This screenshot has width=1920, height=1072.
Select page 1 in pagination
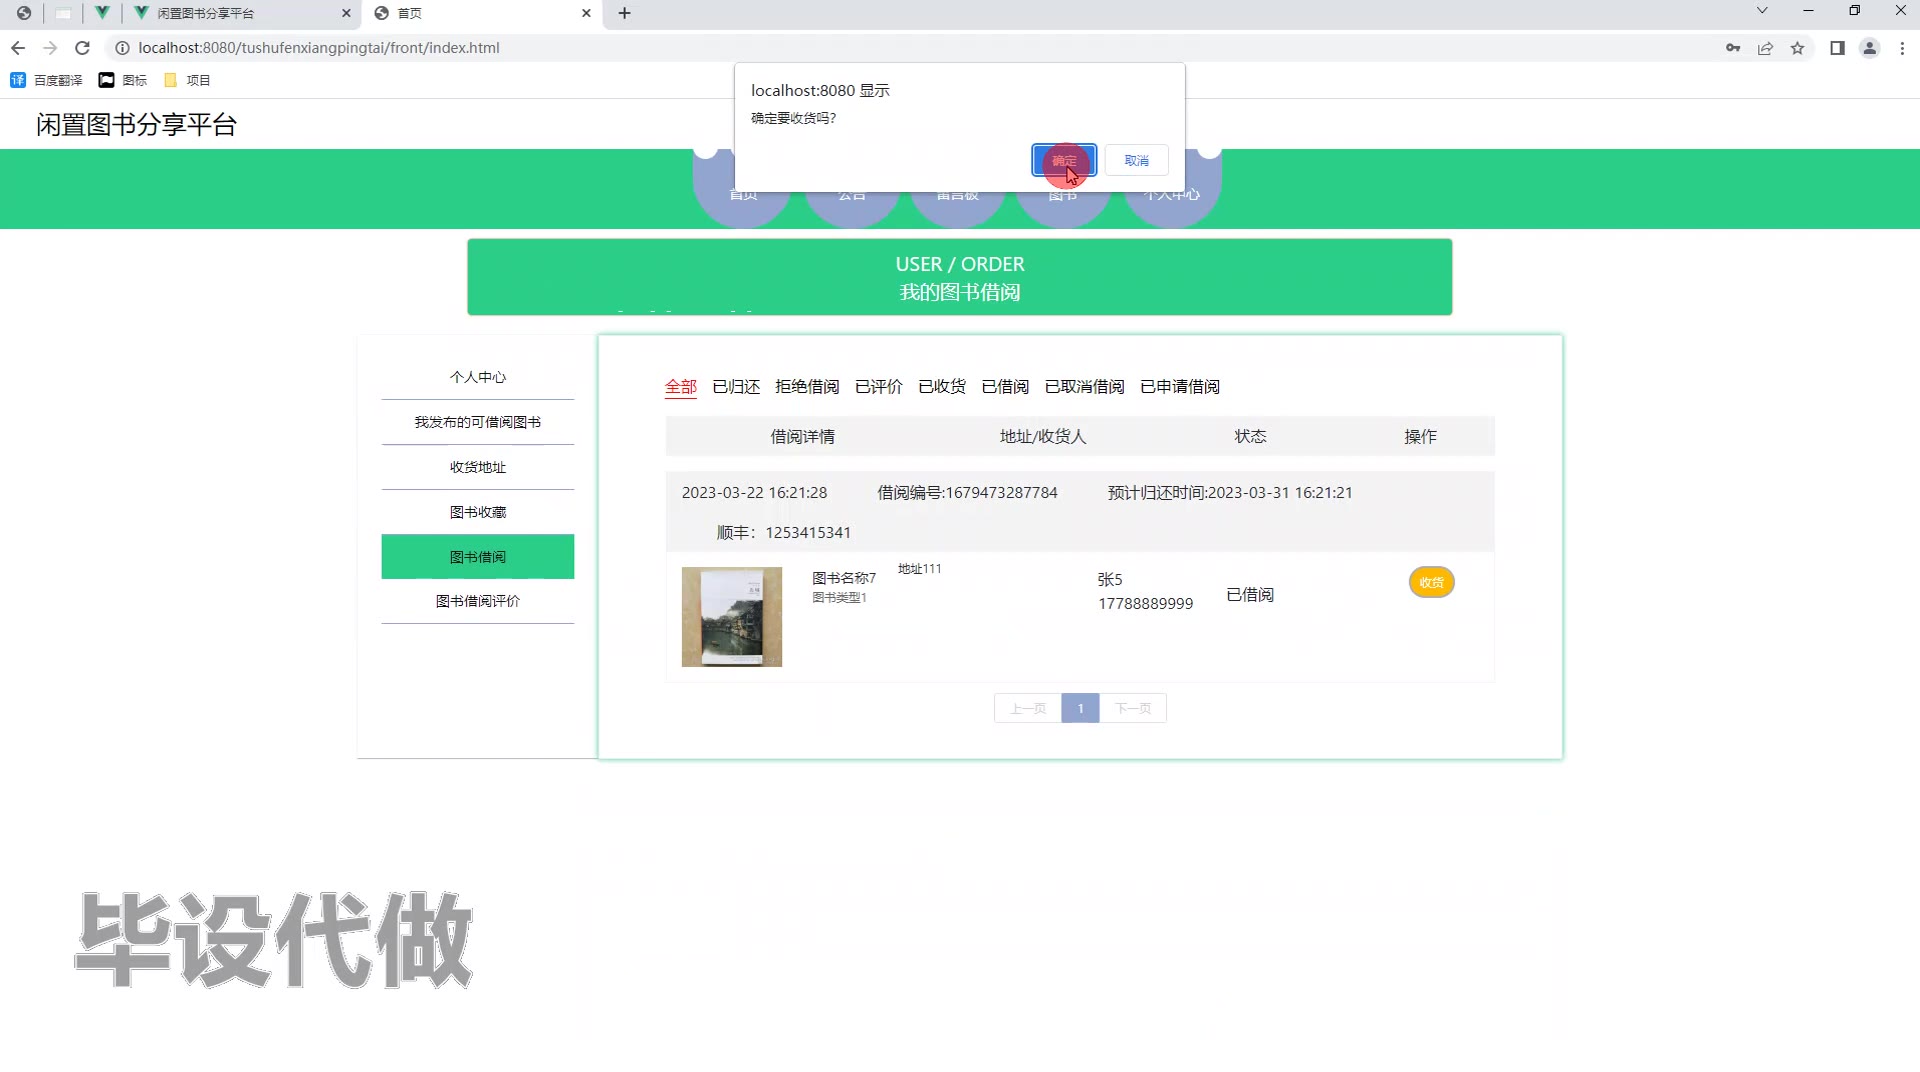[x=1080, y=708]
